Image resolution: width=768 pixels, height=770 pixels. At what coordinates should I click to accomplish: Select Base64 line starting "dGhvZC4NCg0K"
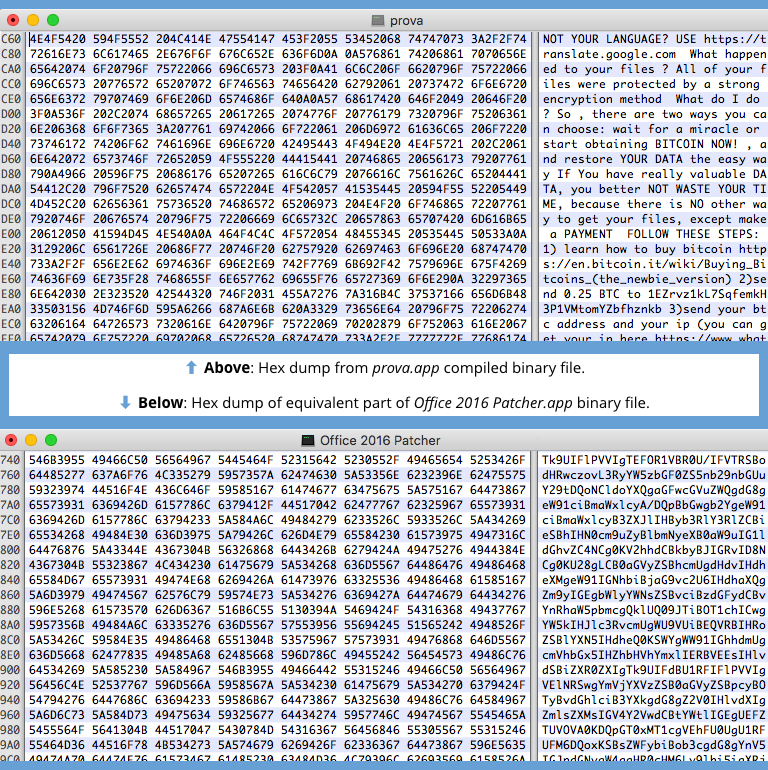pyautogui.click(x=654, y=550)
